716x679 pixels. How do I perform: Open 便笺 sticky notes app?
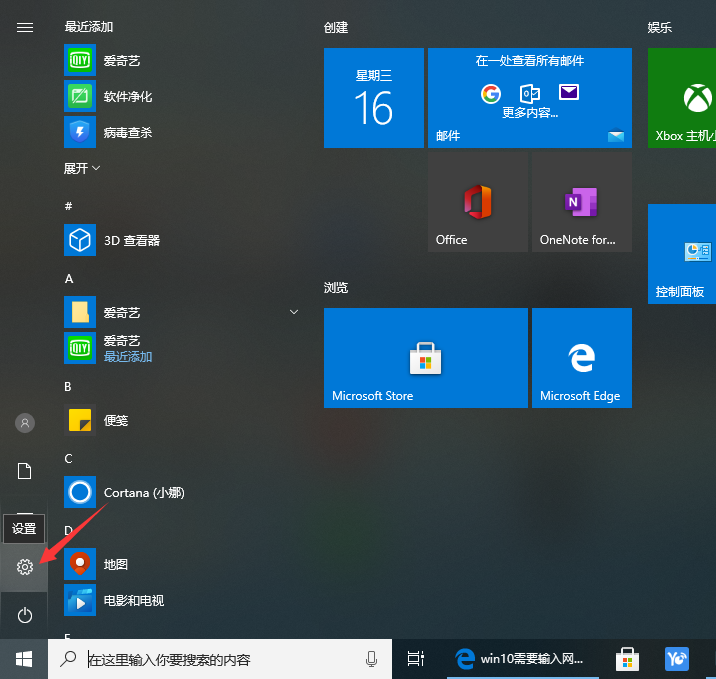pyautogui.click(x=115, y=420)
